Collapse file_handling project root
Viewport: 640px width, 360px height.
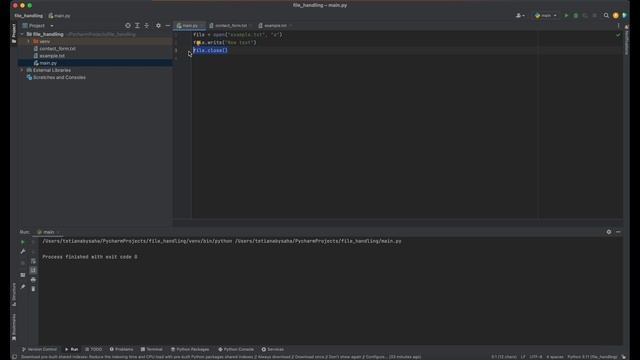[x=22, y=34]
